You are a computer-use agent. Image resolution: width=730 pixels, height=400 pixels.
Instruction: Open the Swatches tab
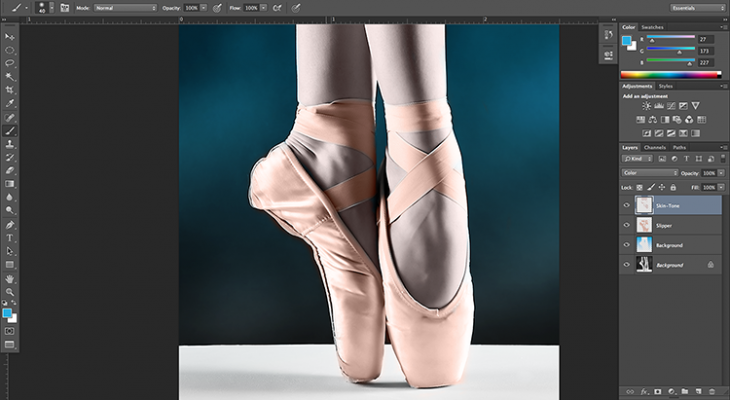[x=652, y=27]
